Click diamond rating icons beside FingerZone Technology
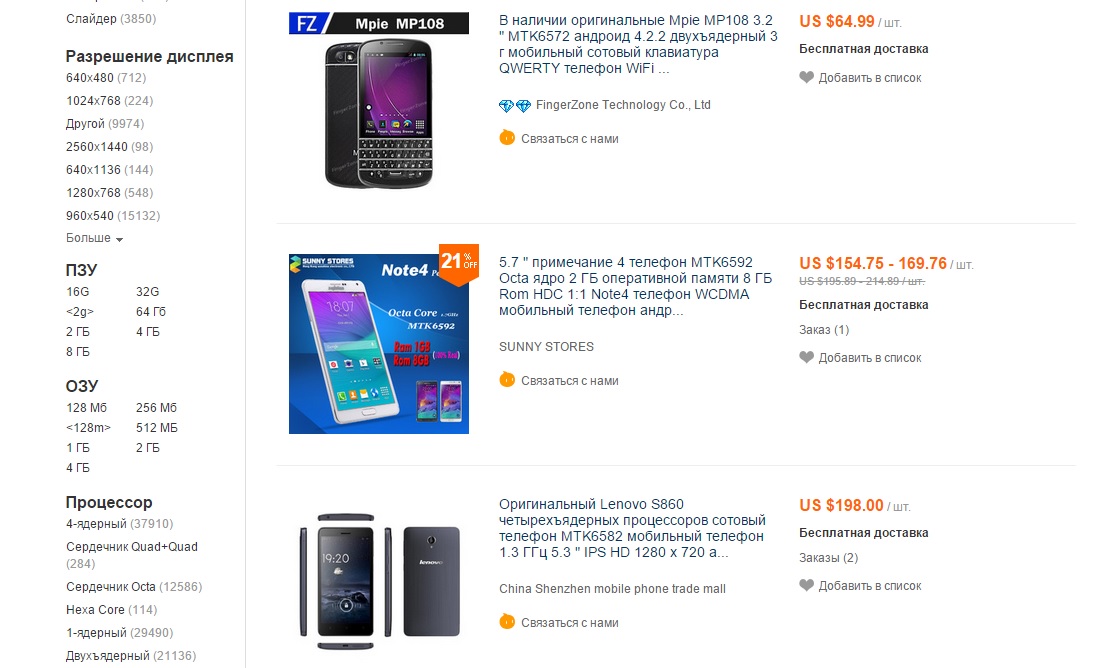 point(515,106)
